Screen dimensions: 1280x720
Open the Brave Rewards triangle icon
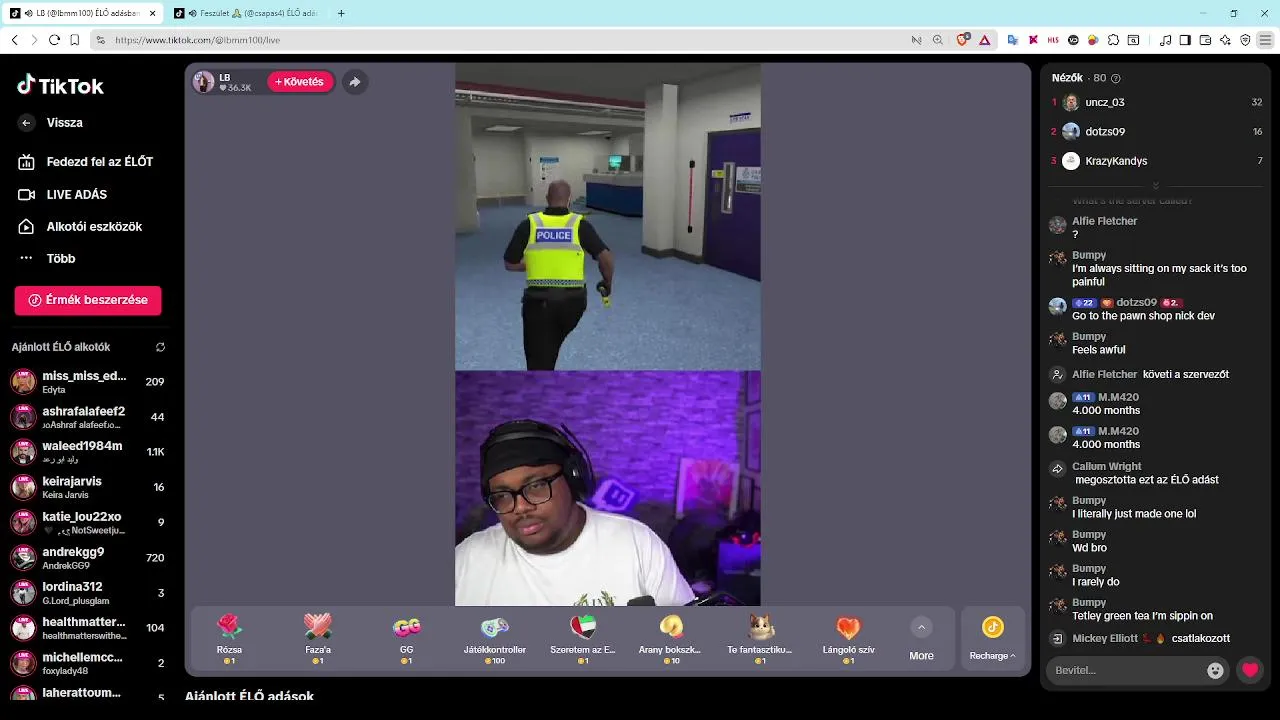click(x=984, y=40)
